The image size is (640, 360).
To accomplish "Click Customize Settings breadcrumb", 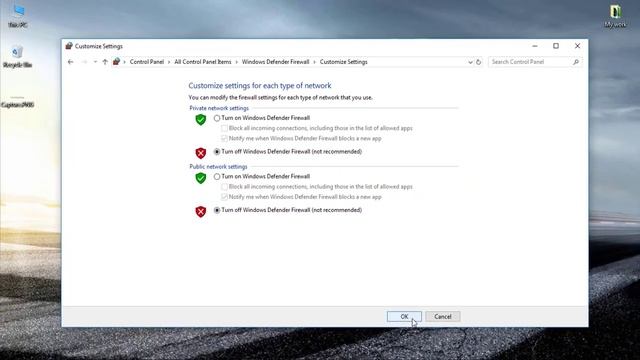I will click(344, 62).
